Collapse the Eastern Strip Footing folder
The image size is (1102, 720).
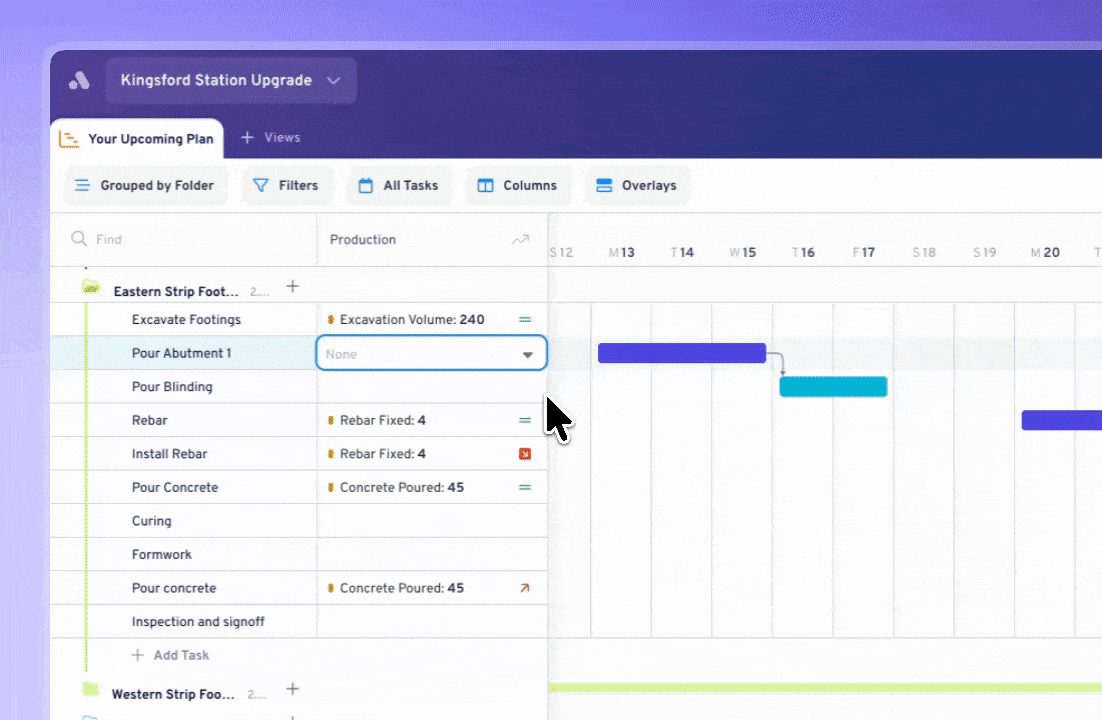tap(91, 286)
